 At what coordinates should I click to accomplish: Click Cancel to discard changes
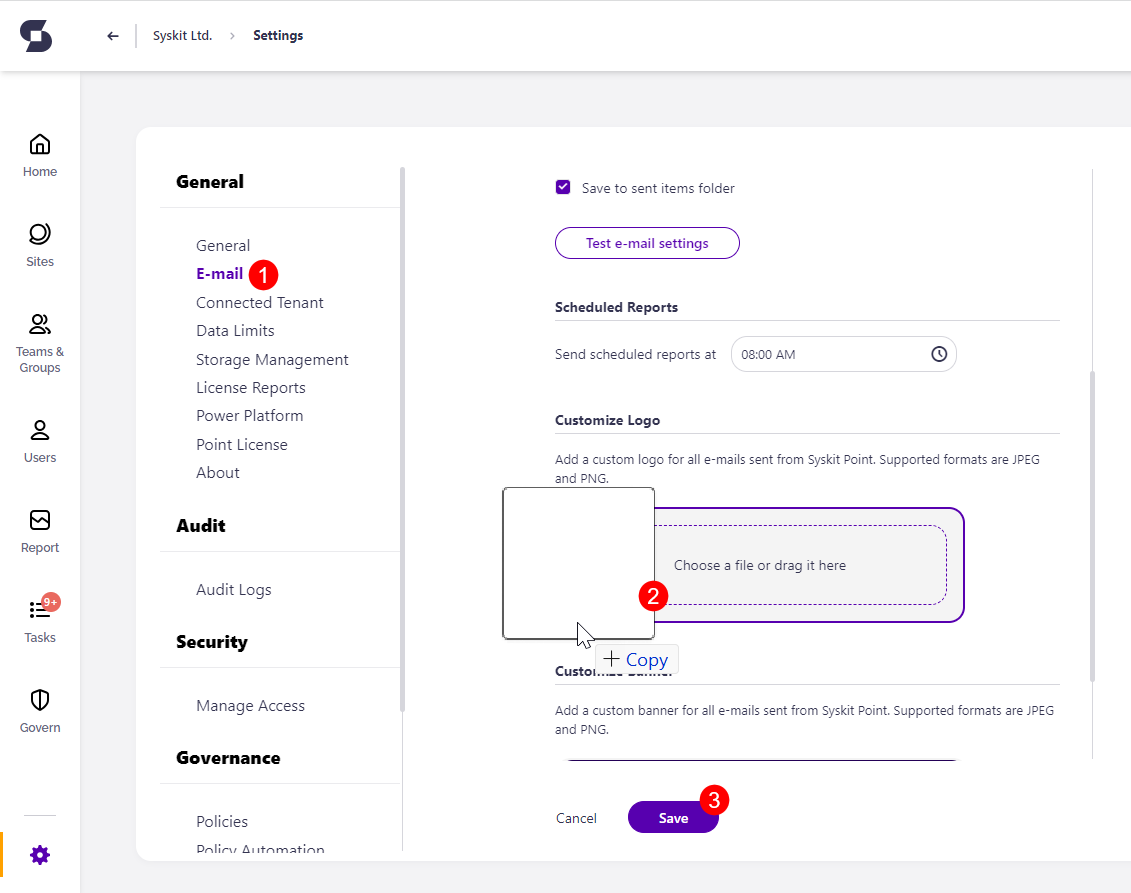576,818
